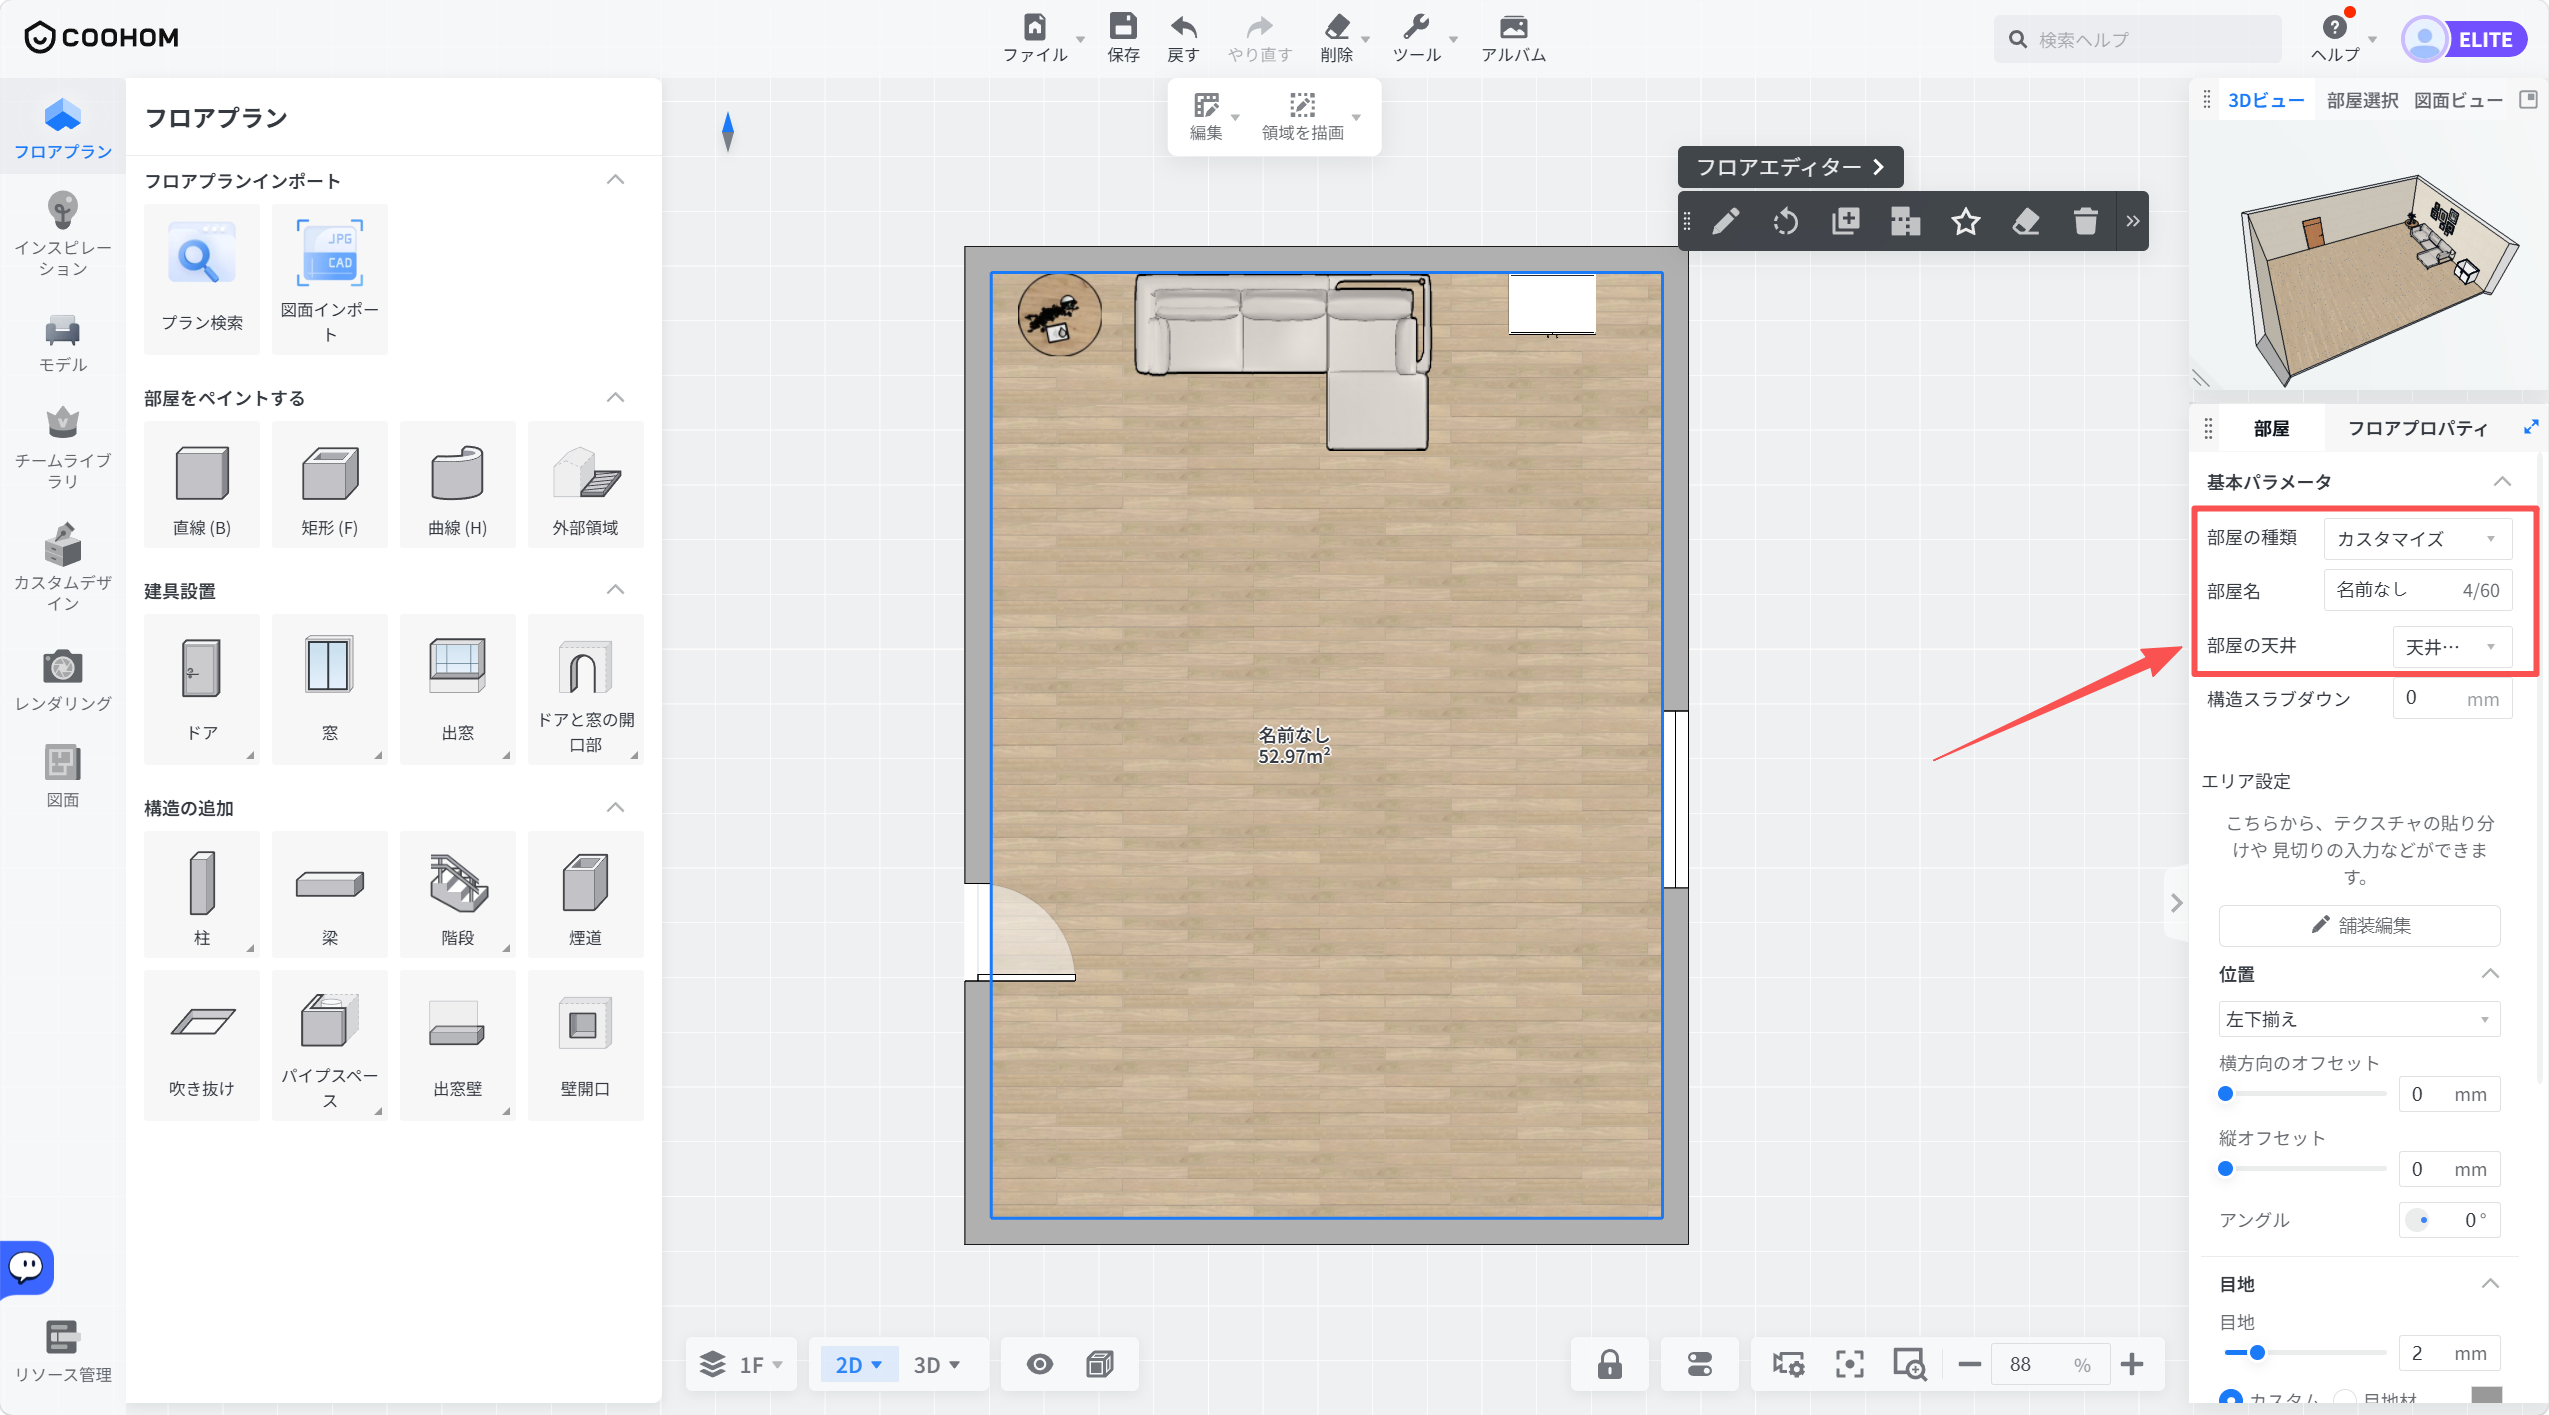Select the 矩形 (F) room tool

tap(330, 485)
